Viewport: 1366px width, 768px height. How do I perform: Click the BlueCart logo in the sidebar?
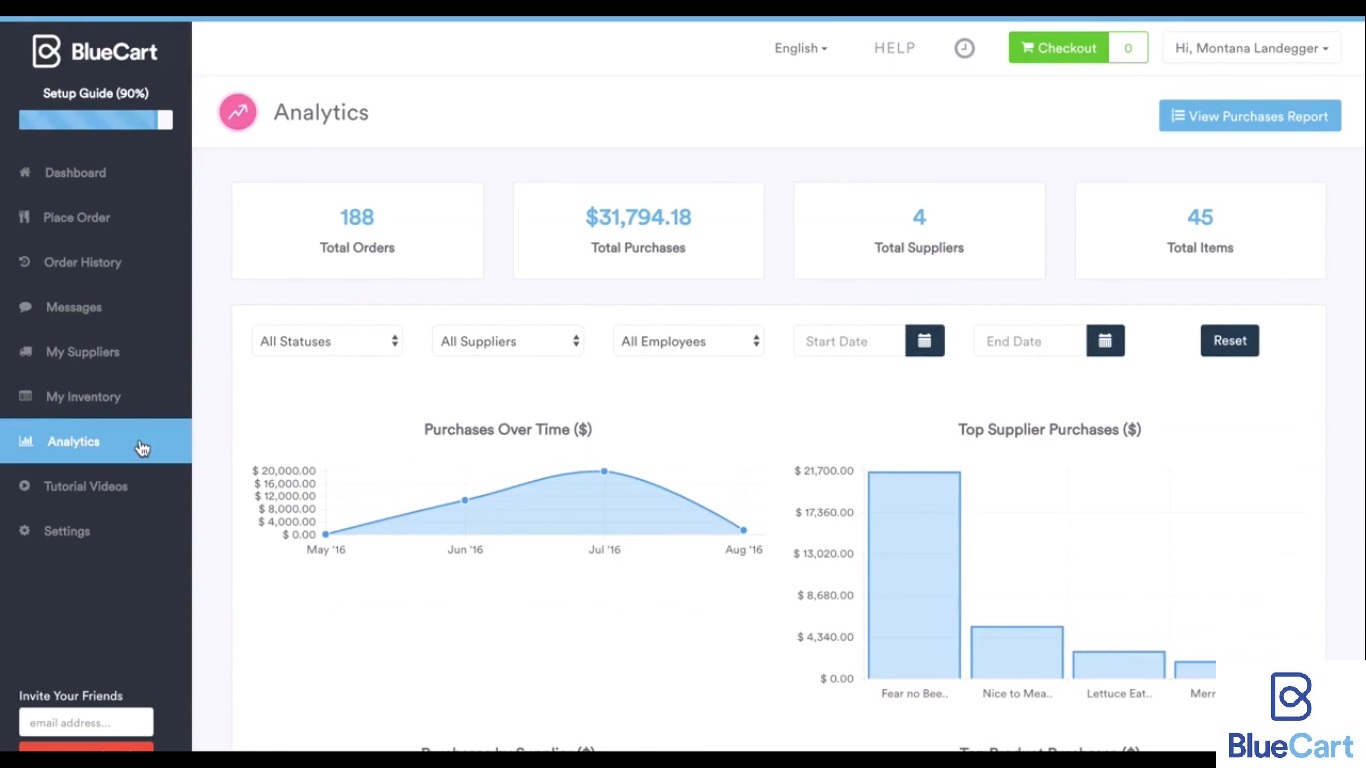coord(95,51)
